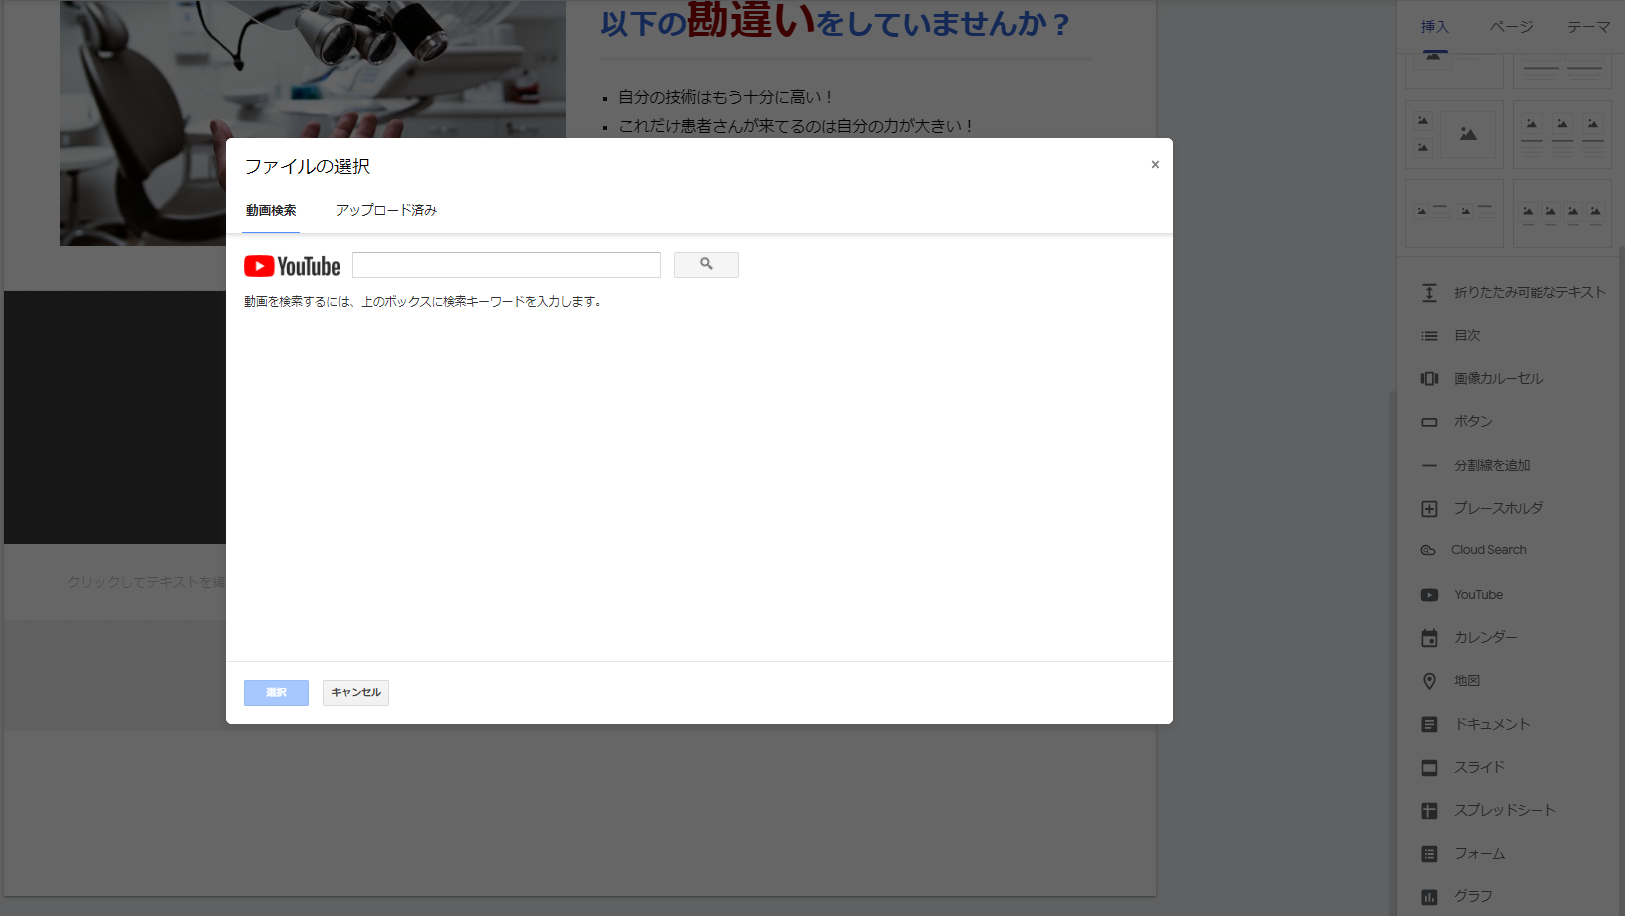Open the ページ sidebar tab
The image size is (1625, 916).
pos(1511,27)
